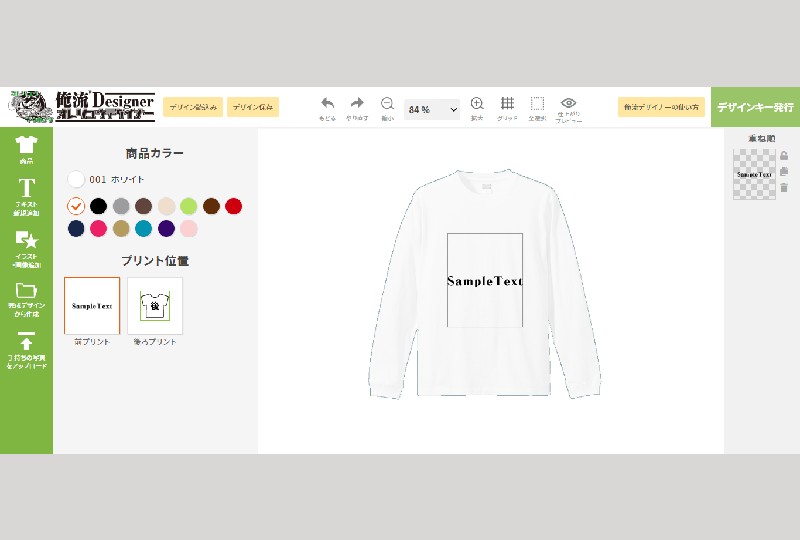
Task: Open the folder icon for design templates
Action: point(26,295)
